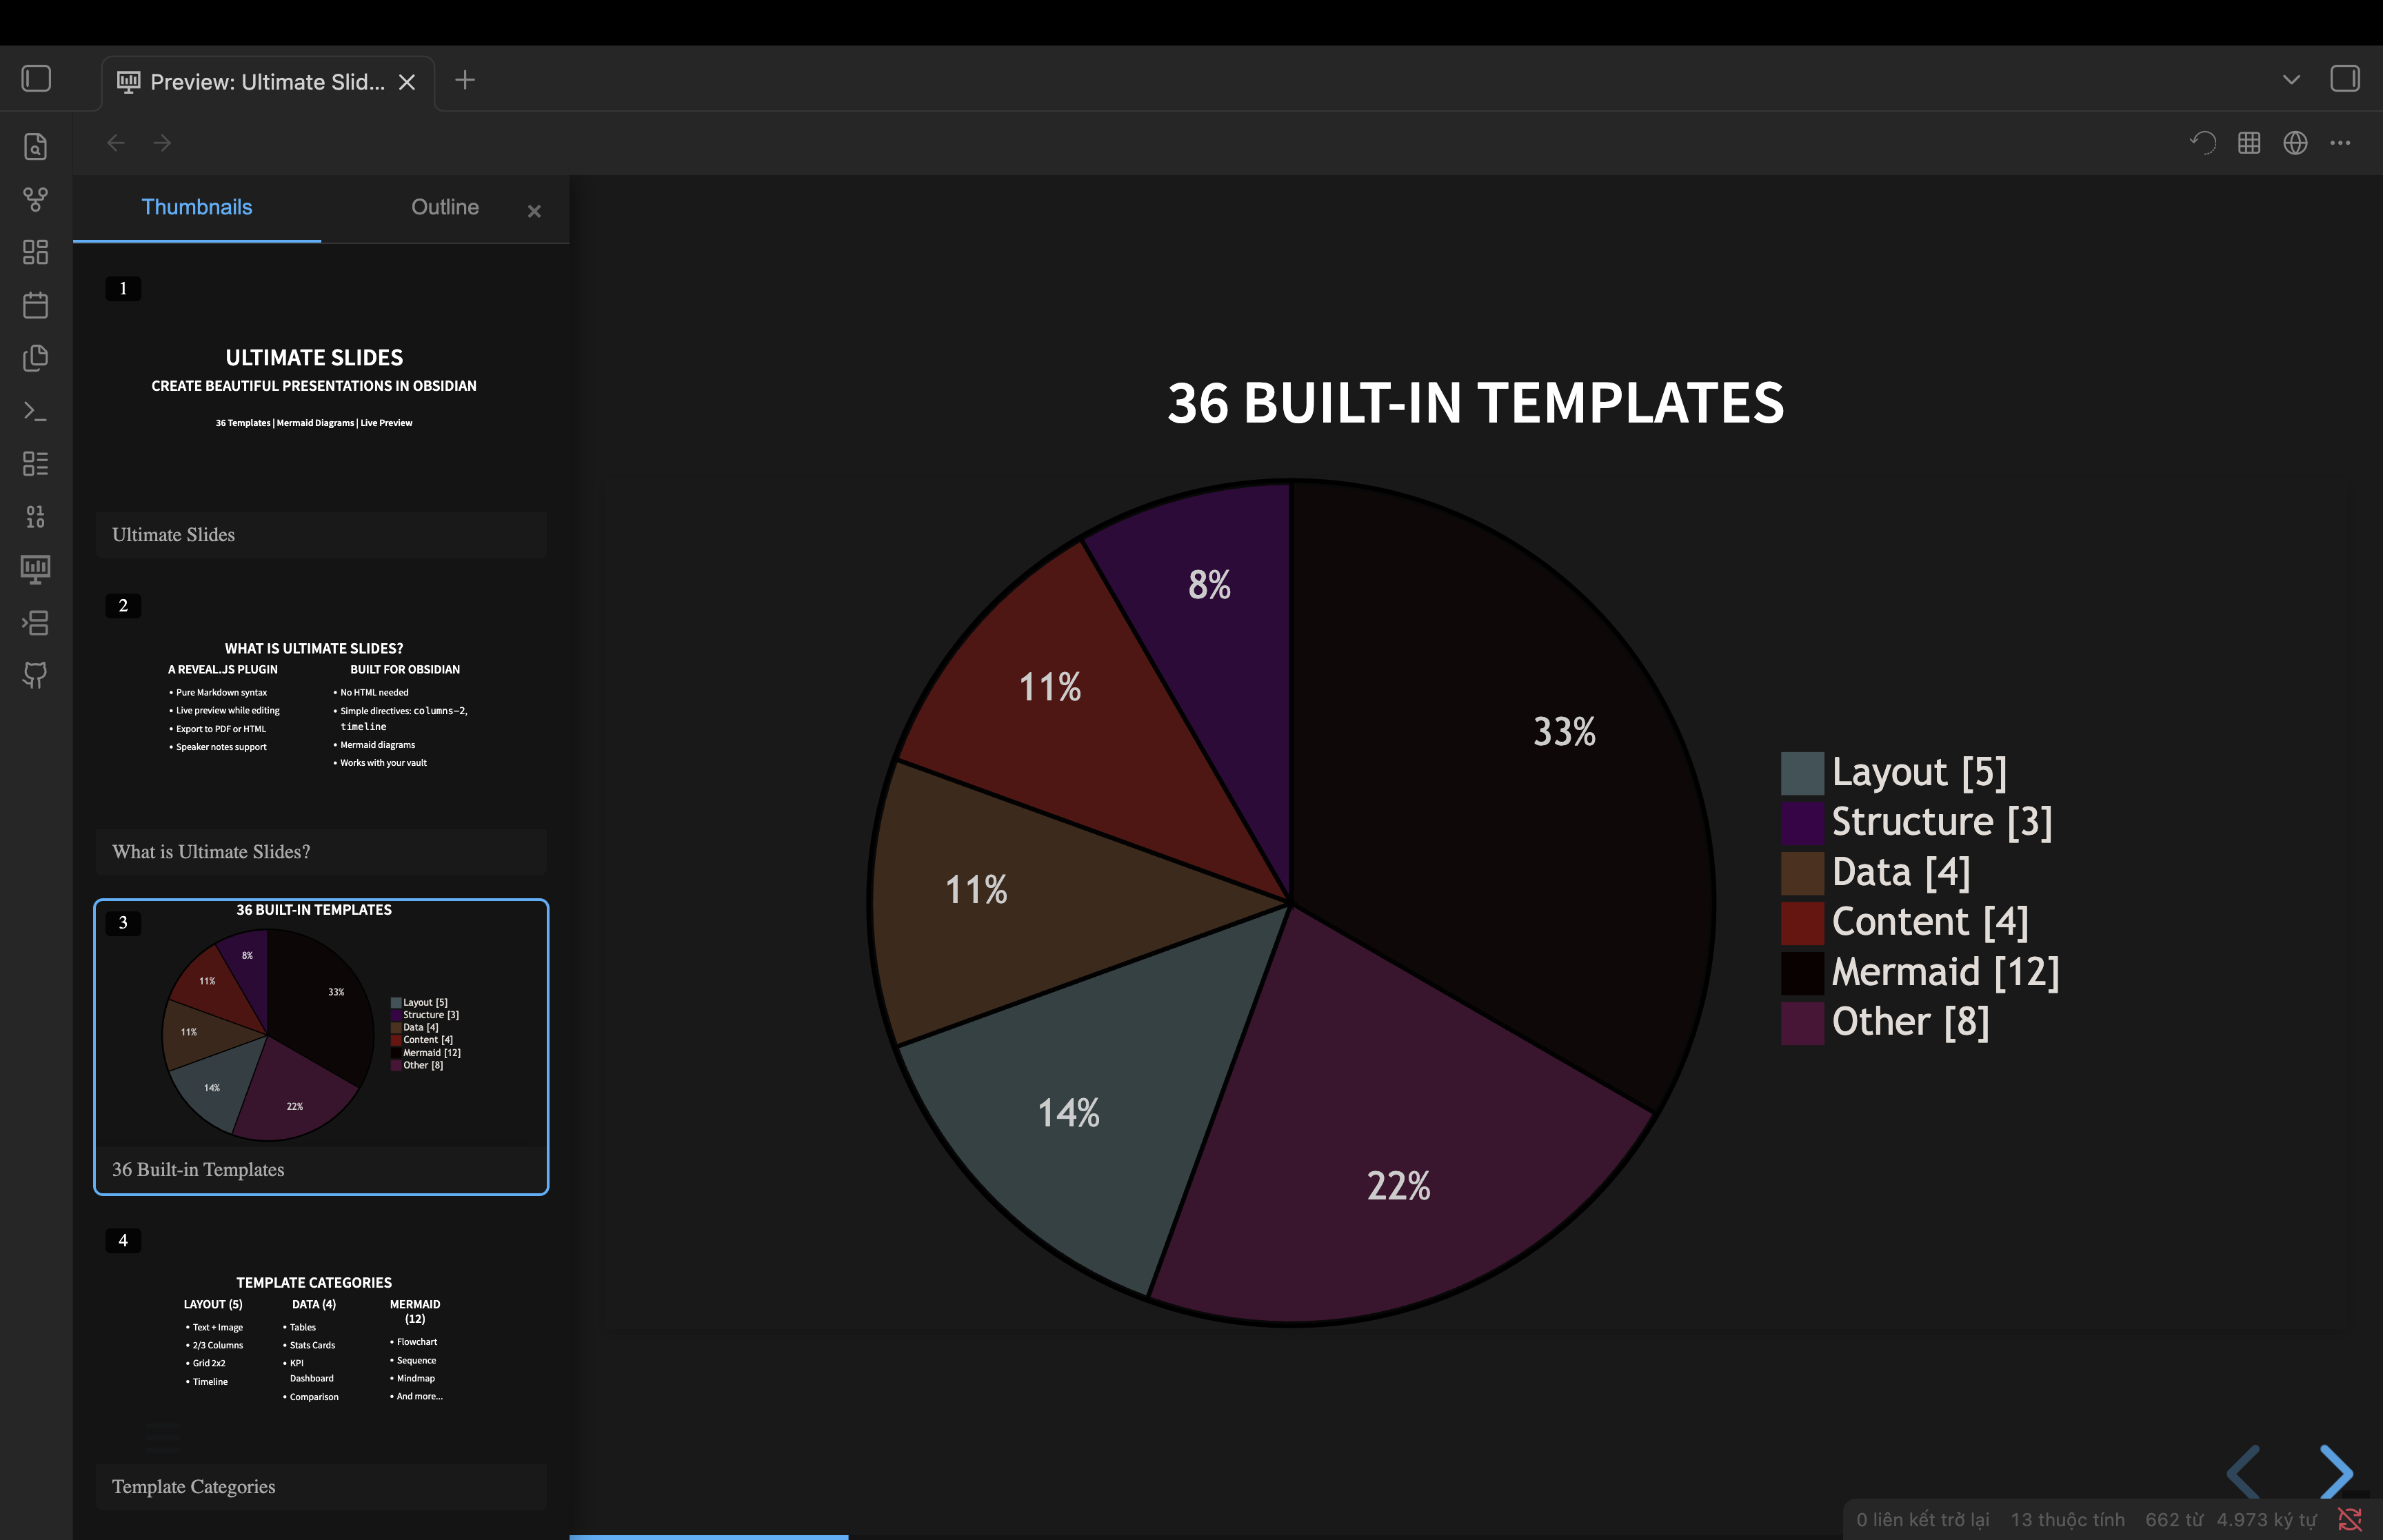Toggle the left sidebar panel
The width and height of the screenshot is (2383, 1540).
click(x=36, y=78)
